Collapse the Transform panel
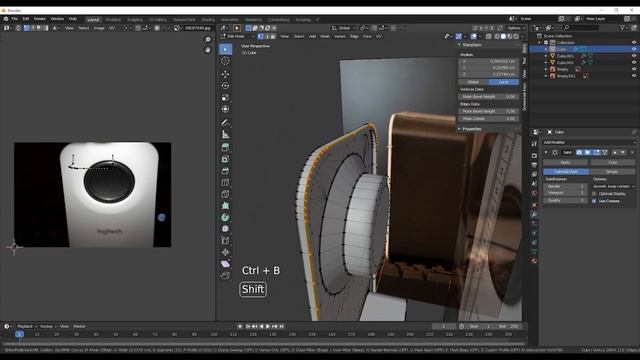 coord(471,44)
